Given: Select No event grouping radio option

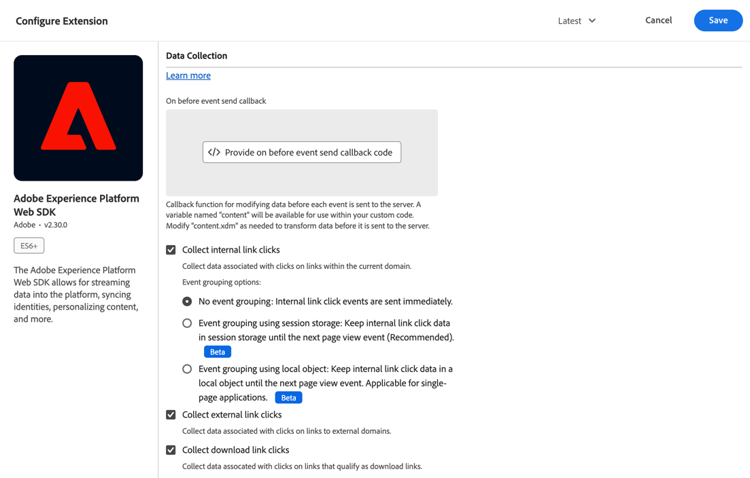Looking at the screenshot, I should click(187, 301).
